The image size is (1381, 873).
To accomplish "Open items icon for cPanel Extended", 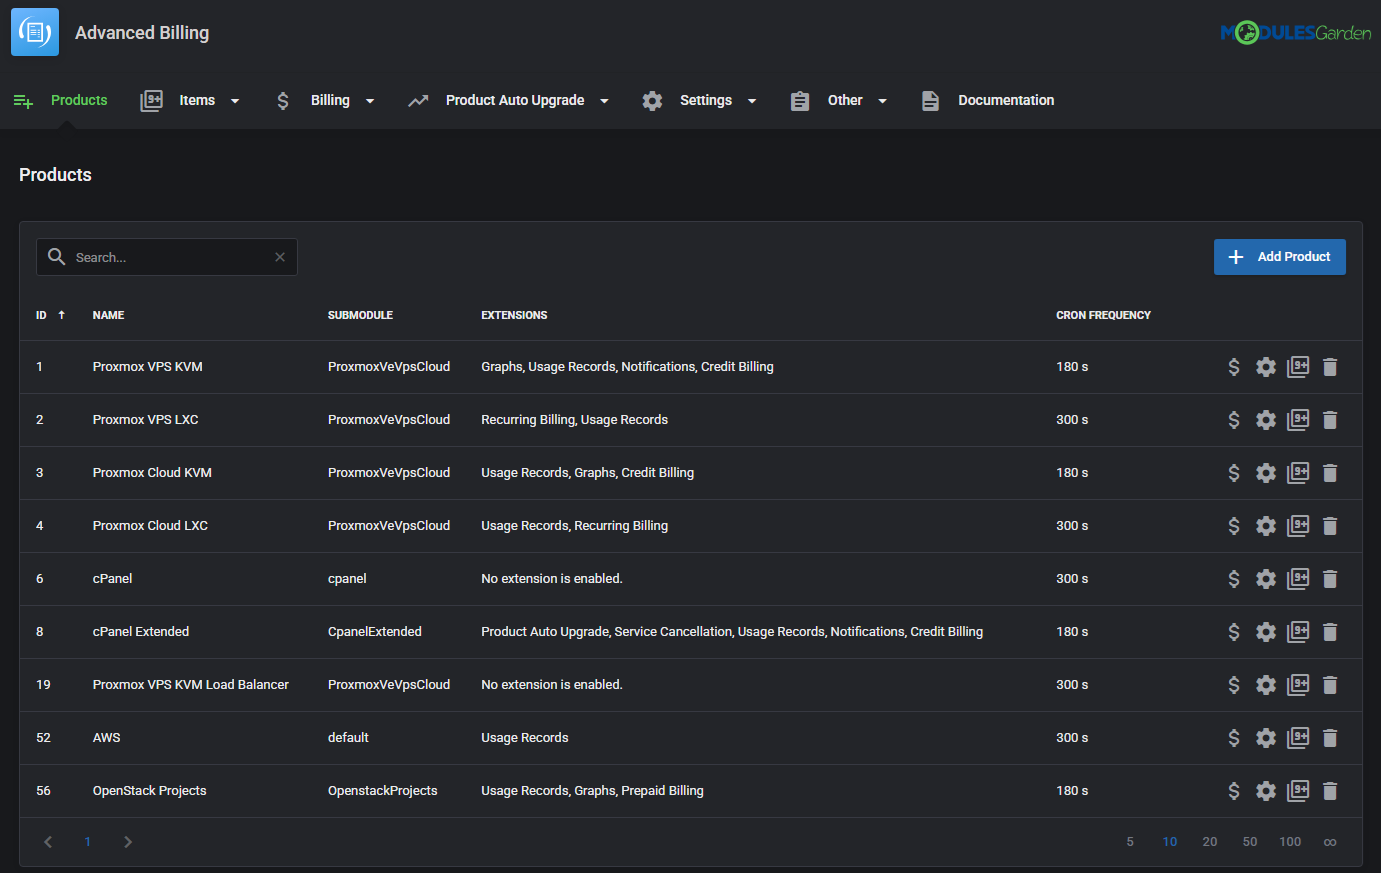I will (1298, 632).
